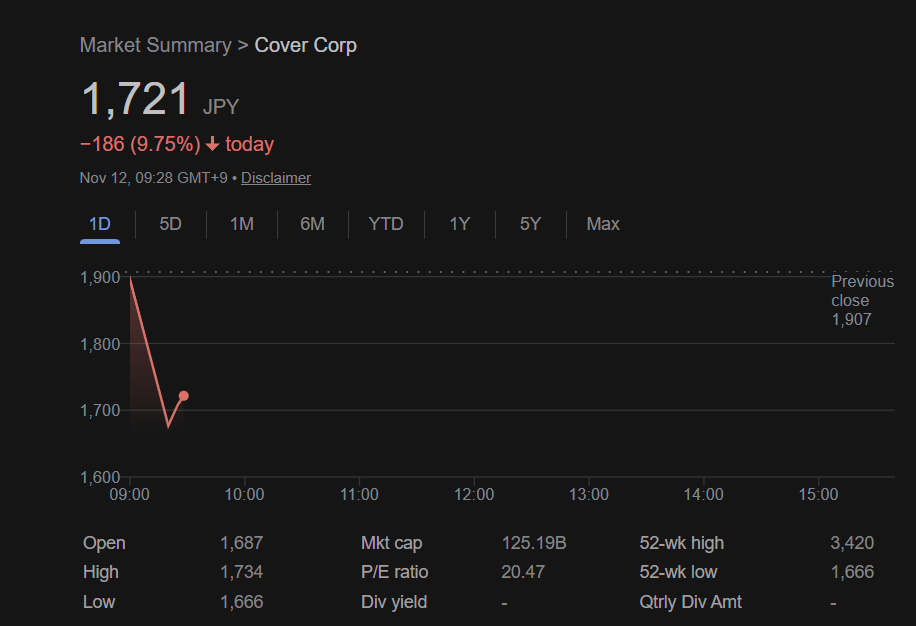Open the 6M chart range tab
Screen dimensions: 916x626
313,224
